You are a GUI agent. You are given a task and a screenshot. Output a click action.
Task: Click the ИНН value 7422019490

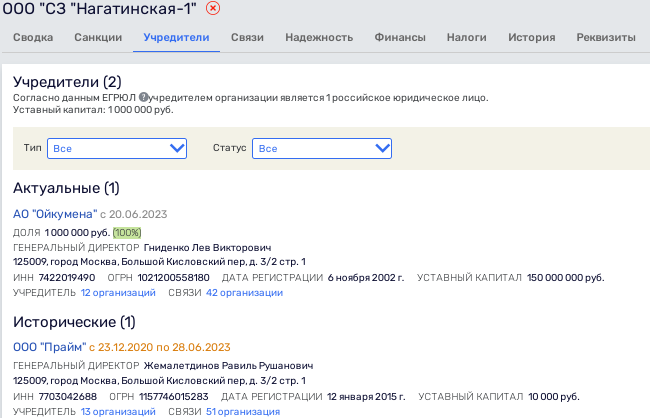pyautogui.click(x=67, y=277)
